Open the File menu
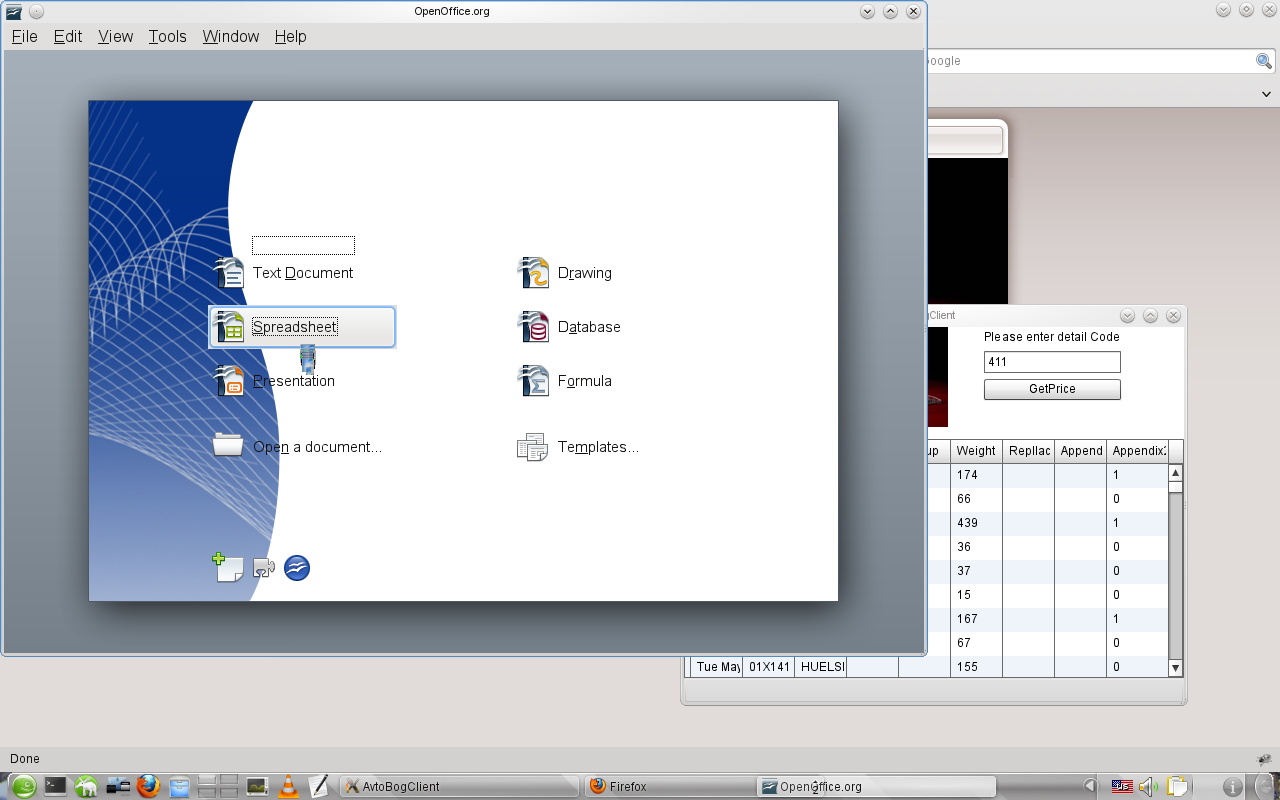The height and width of the screenshot is (800, 1280). (24, 36)
